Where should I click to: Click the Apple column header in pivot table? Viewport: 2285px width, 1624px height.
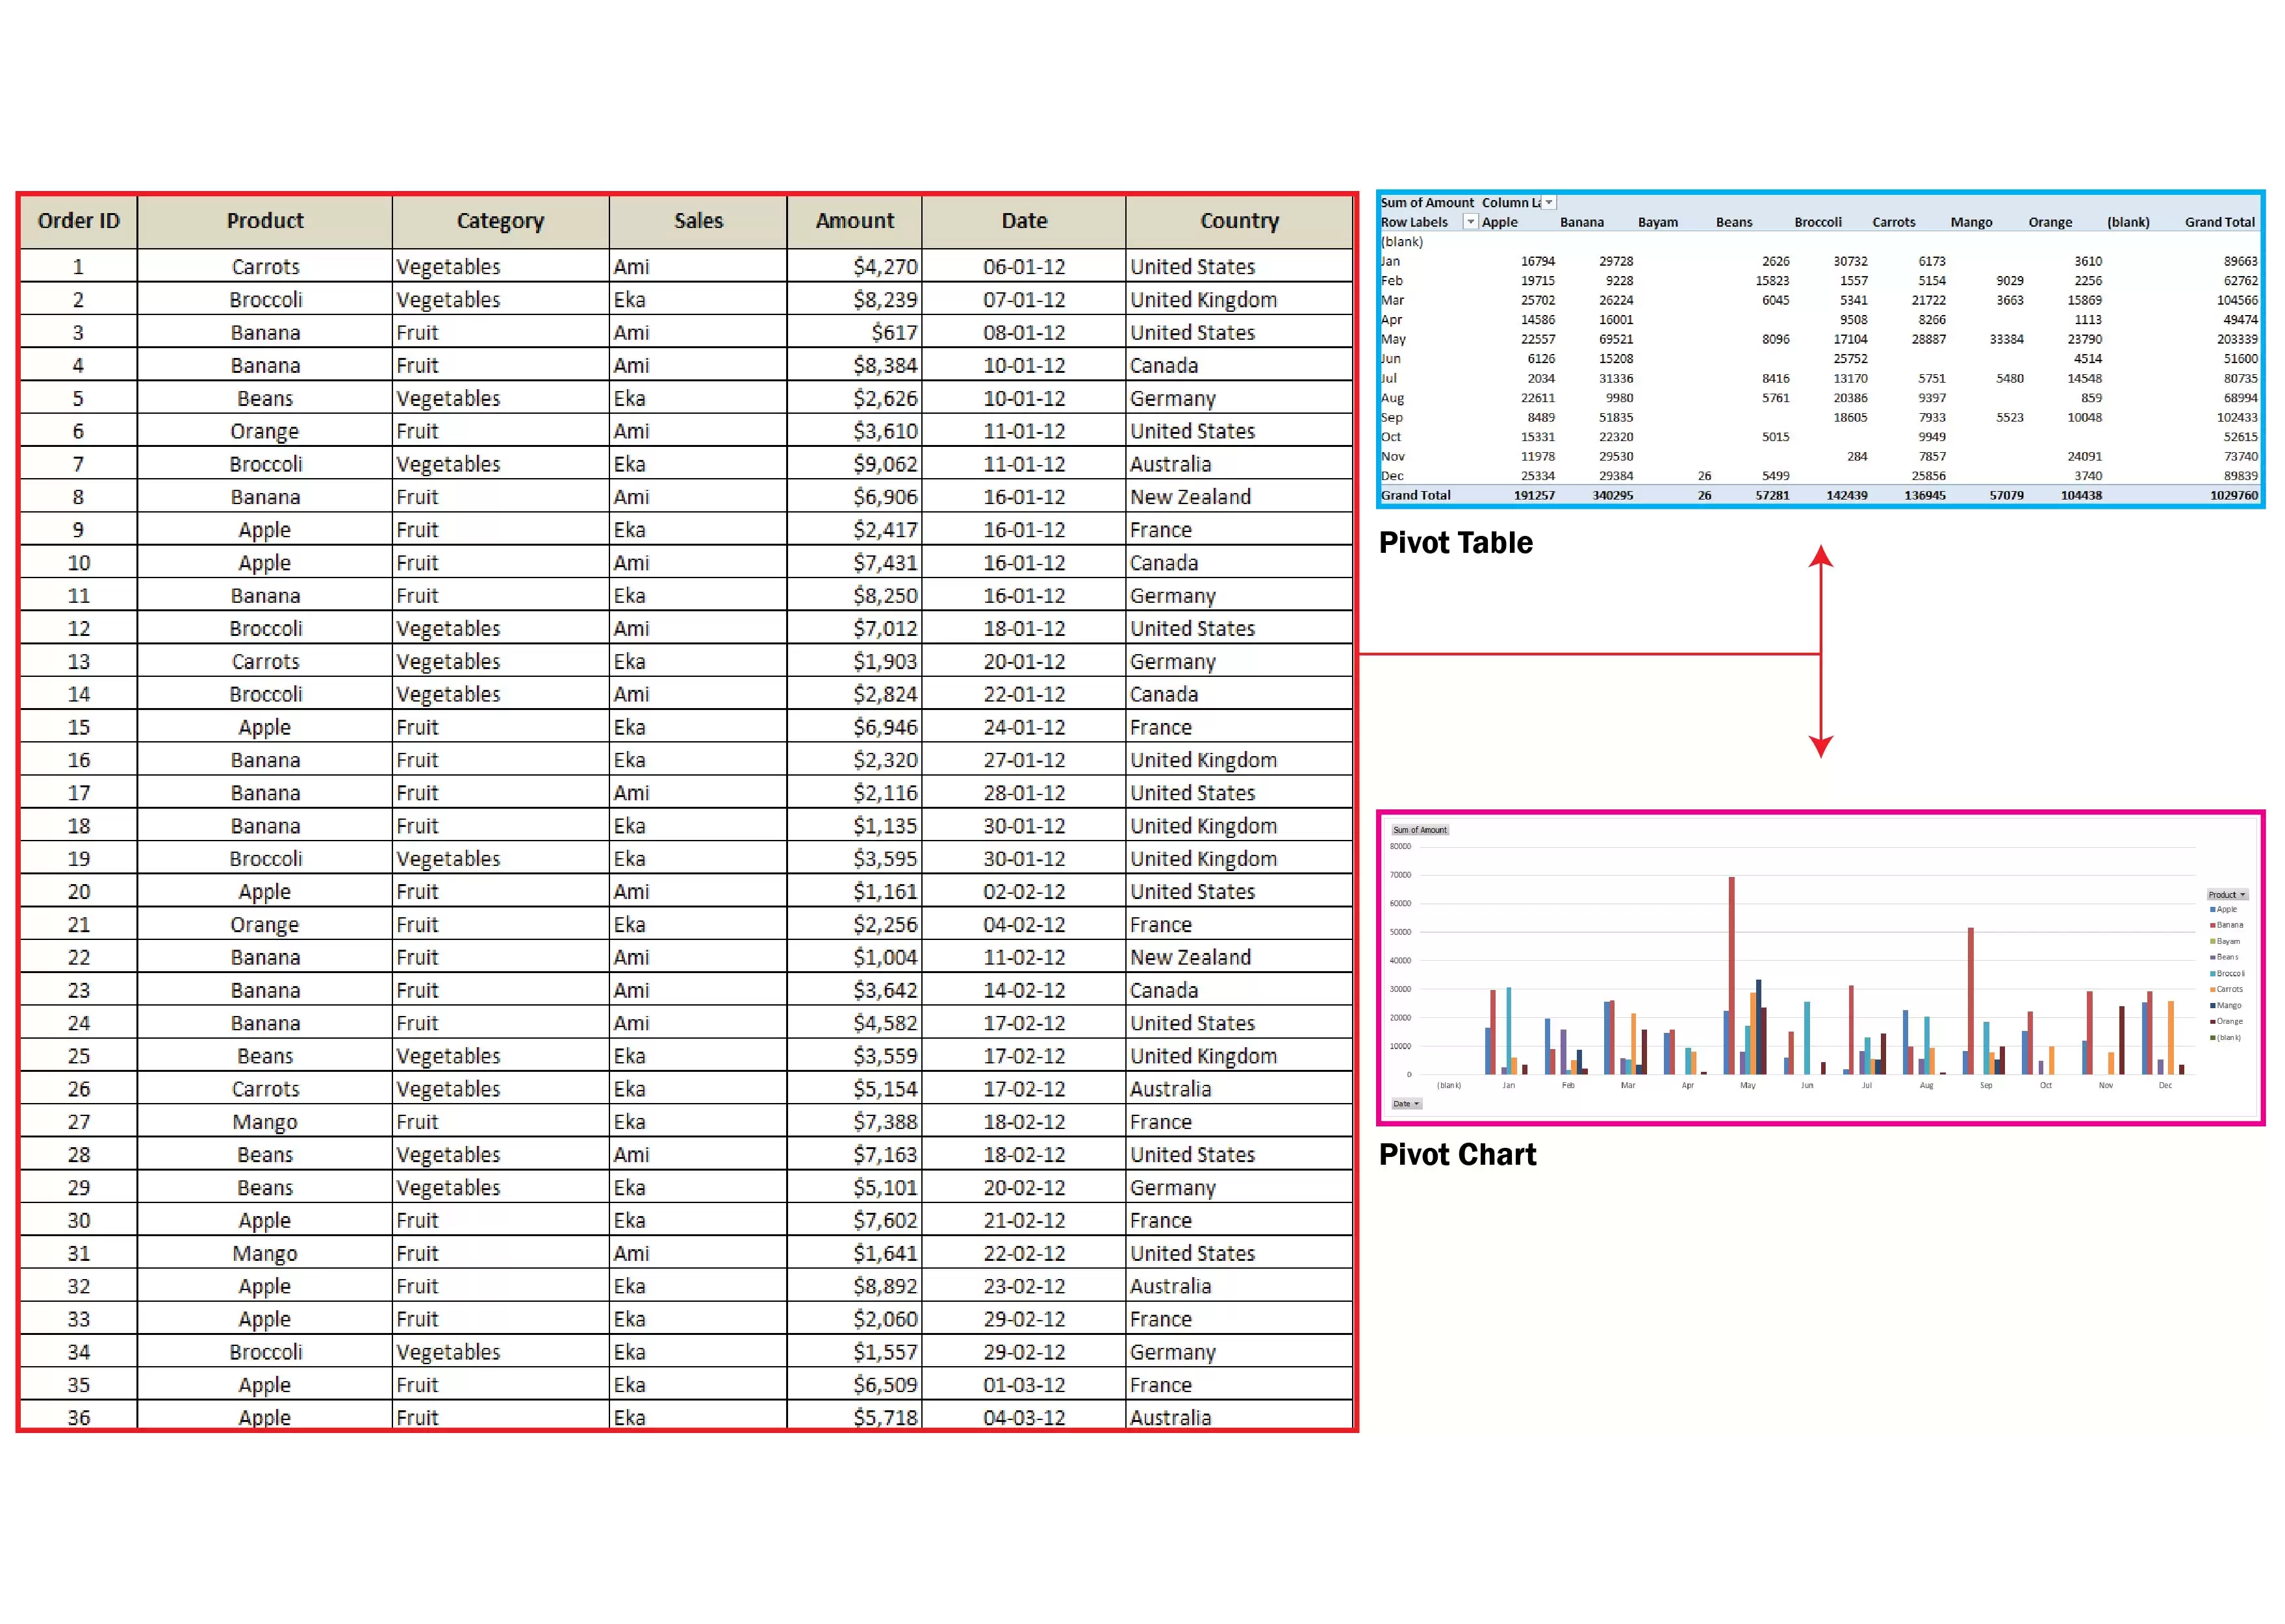[1499, 222]
